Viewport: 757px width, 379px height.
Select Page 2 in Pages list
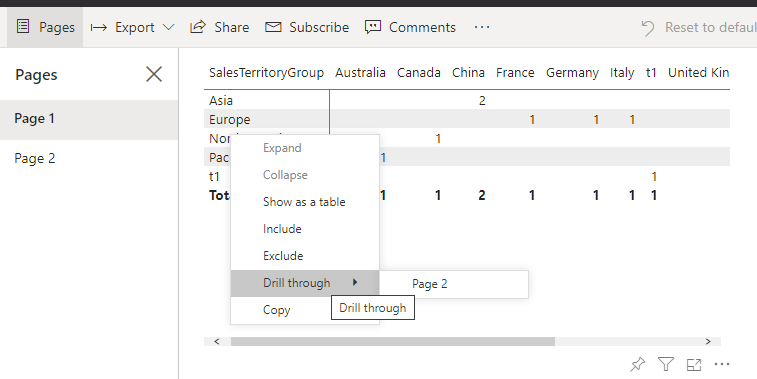[x=89, y=158]
